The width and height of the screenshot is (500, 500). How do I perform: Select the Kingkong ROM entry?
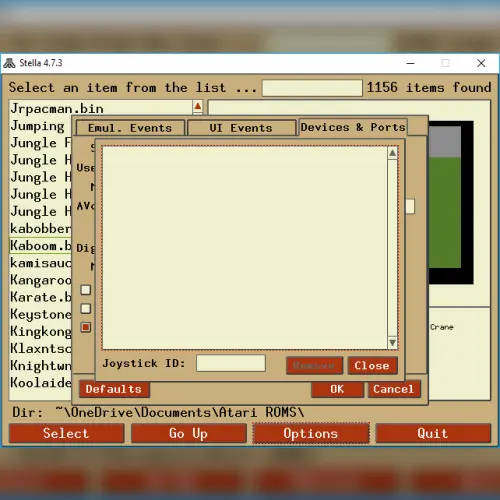41,331
